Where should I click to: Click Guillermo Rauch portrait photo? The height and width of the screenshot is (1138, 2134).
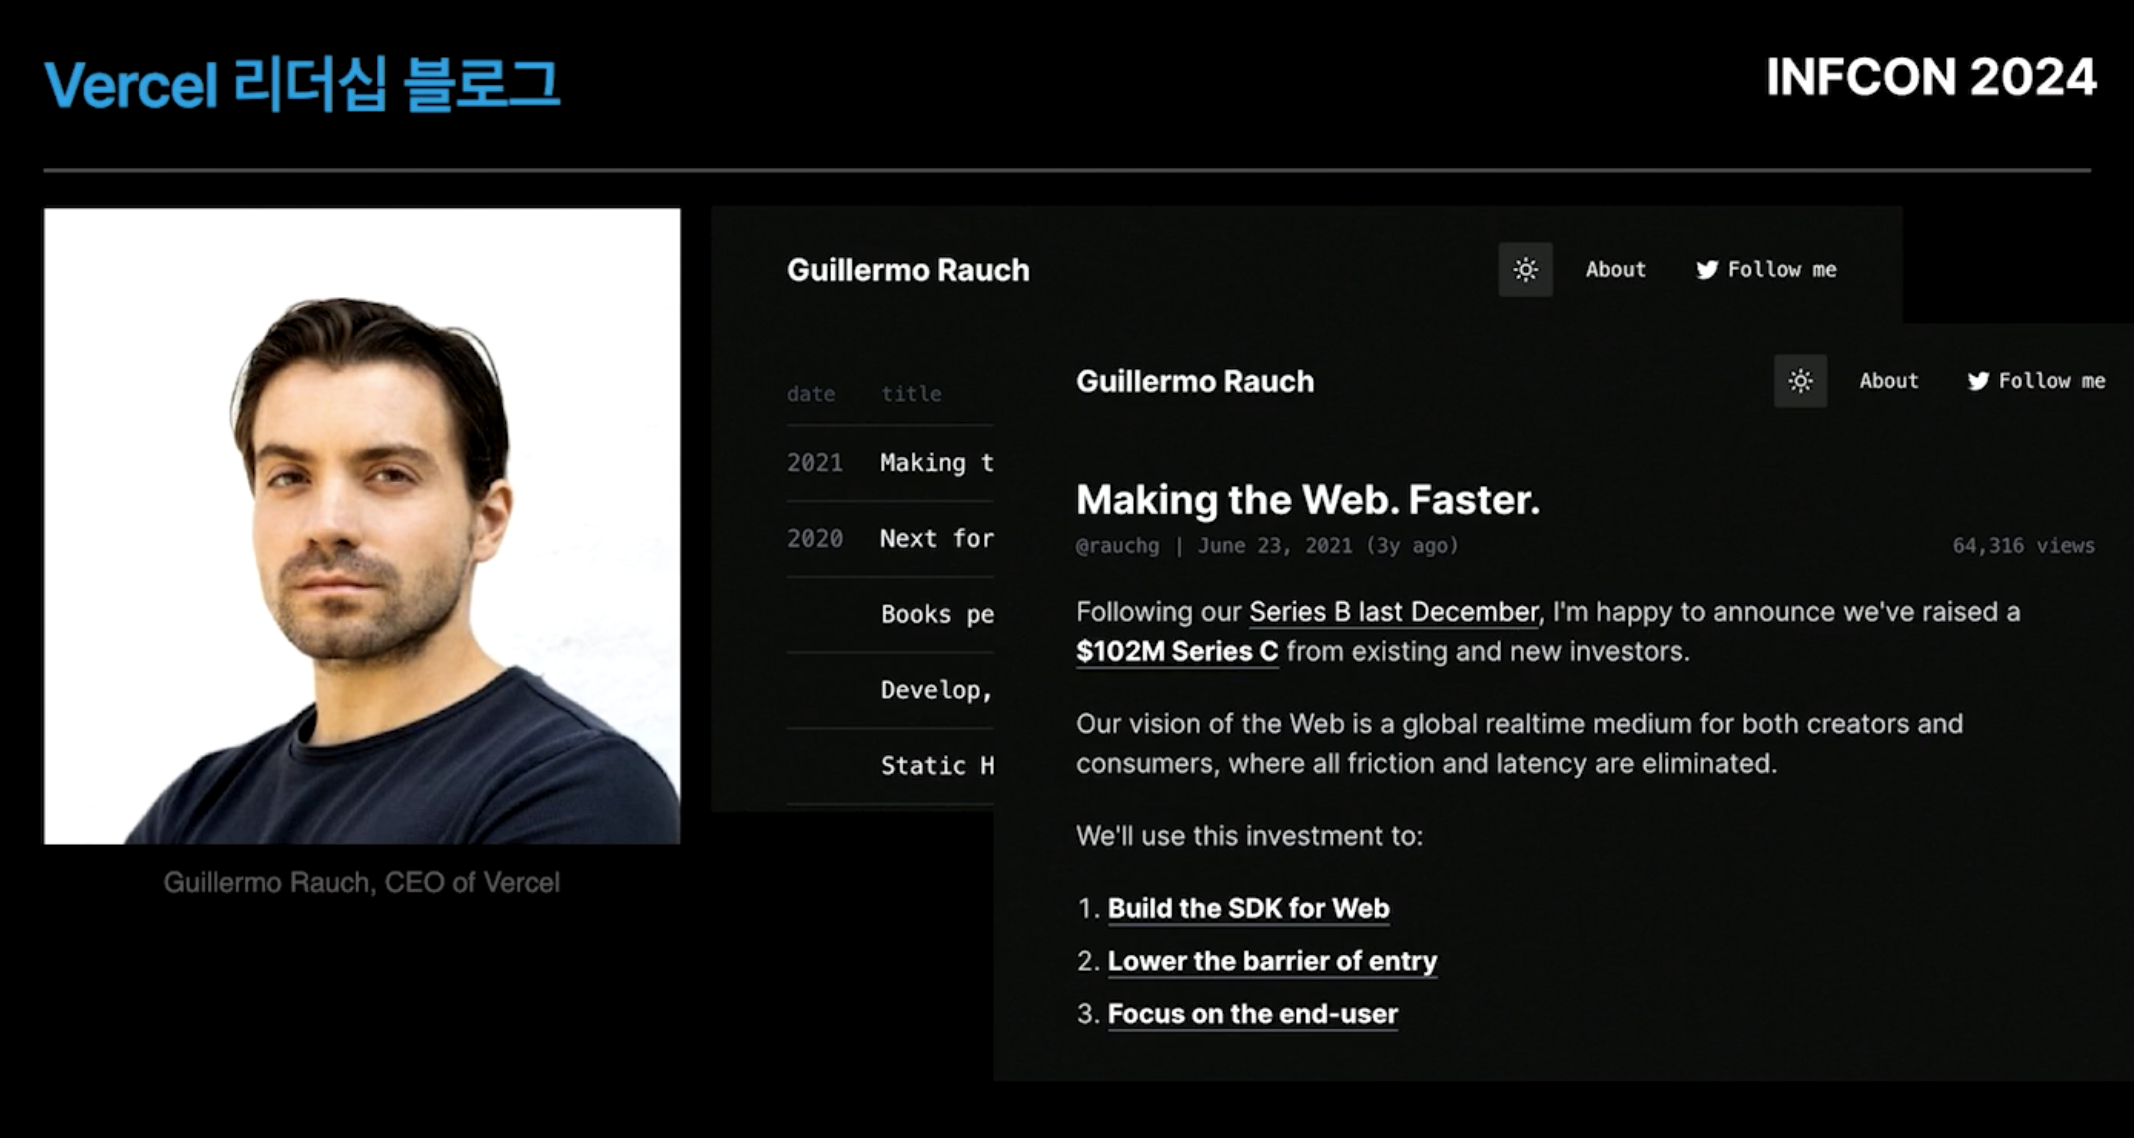pos(362,526)
